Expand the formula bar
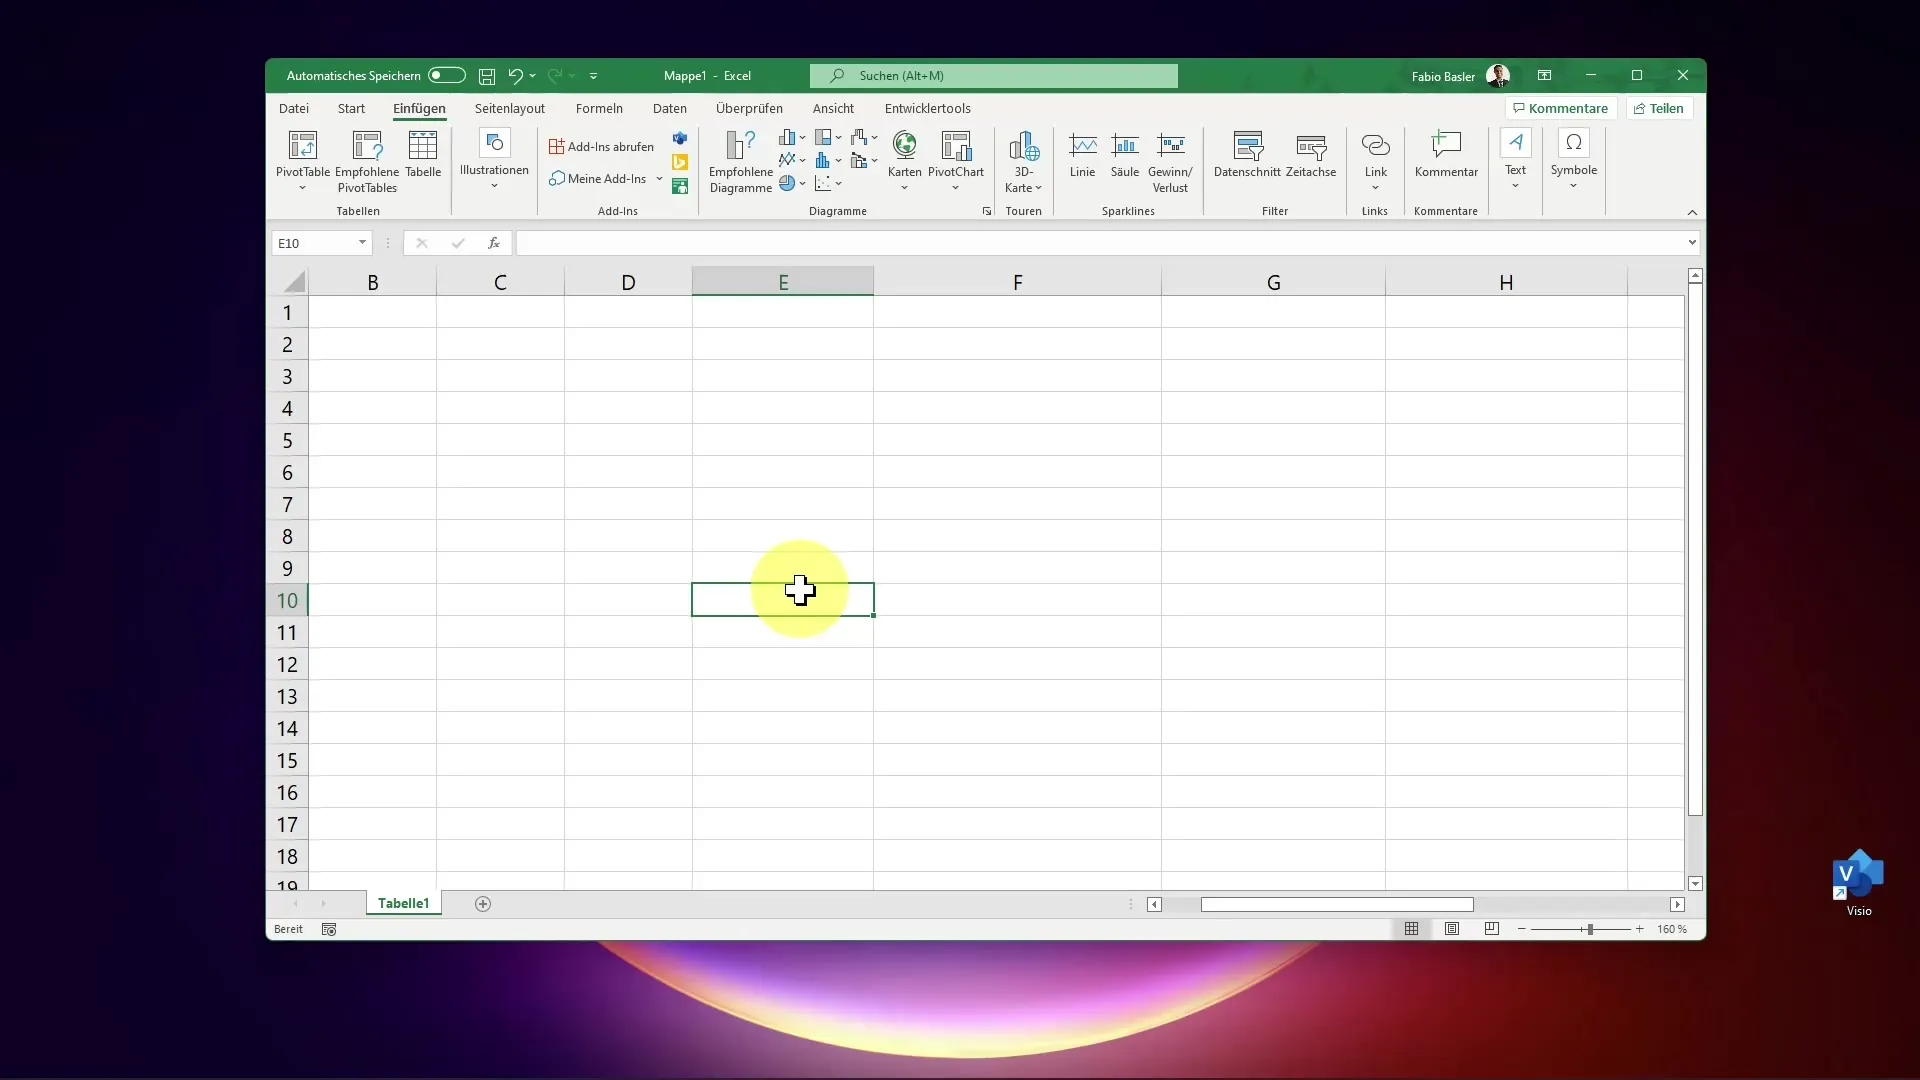 [x=1692, y=243]
